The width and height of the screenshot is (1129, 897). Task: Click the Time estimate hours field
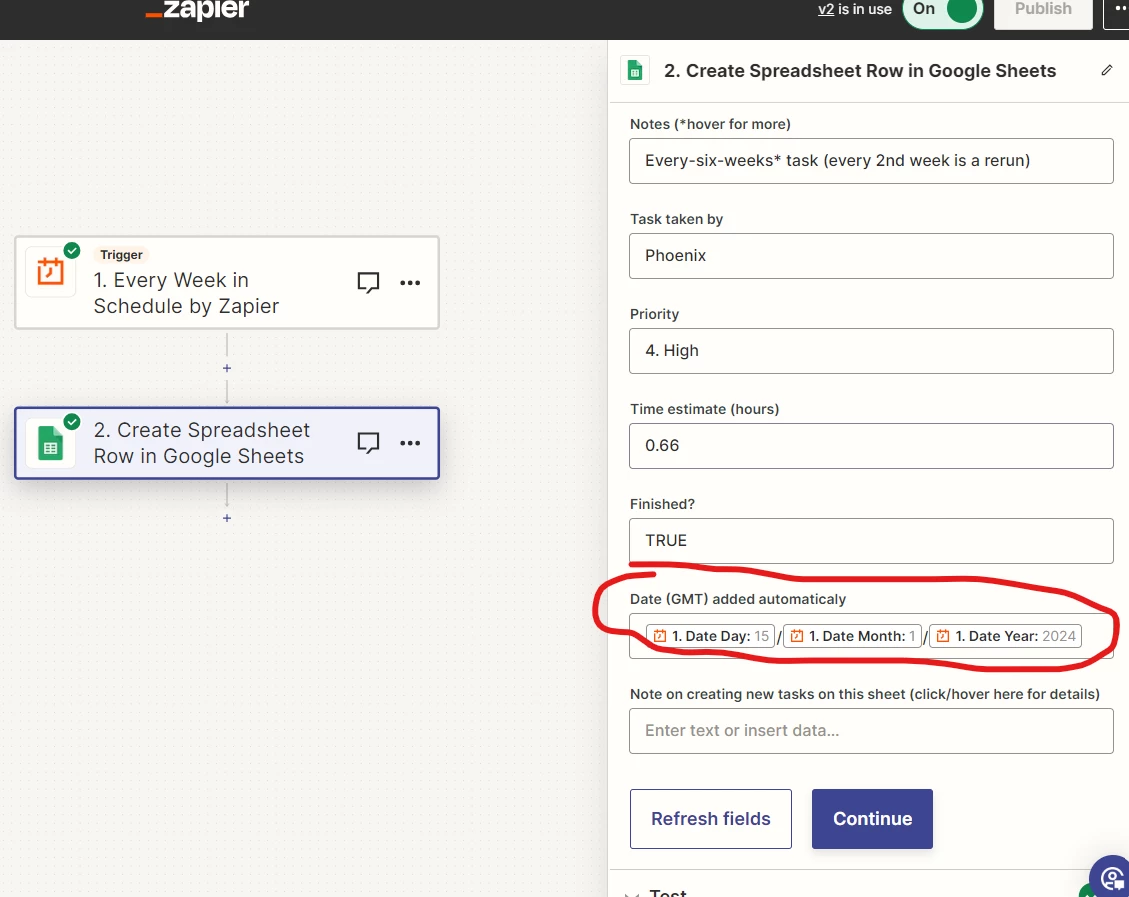coord(871,446)
